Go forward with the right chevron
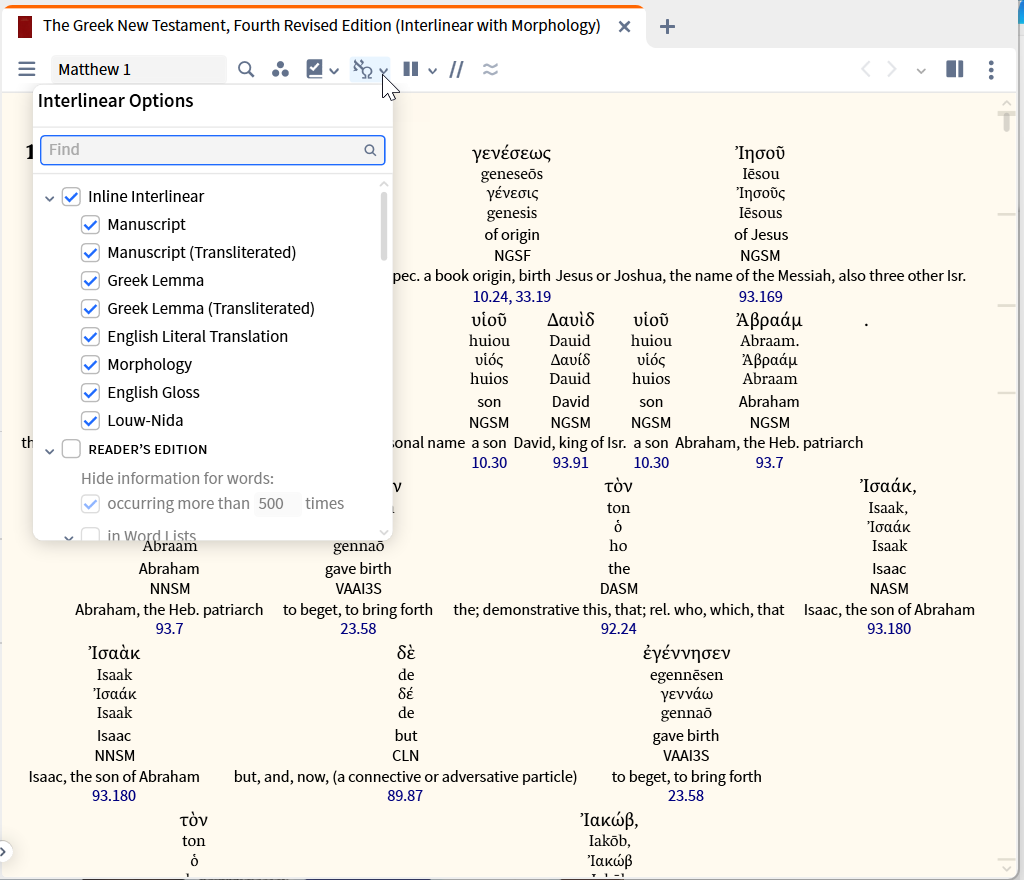This screenshot has width=1024, height=880. [891, 69]
